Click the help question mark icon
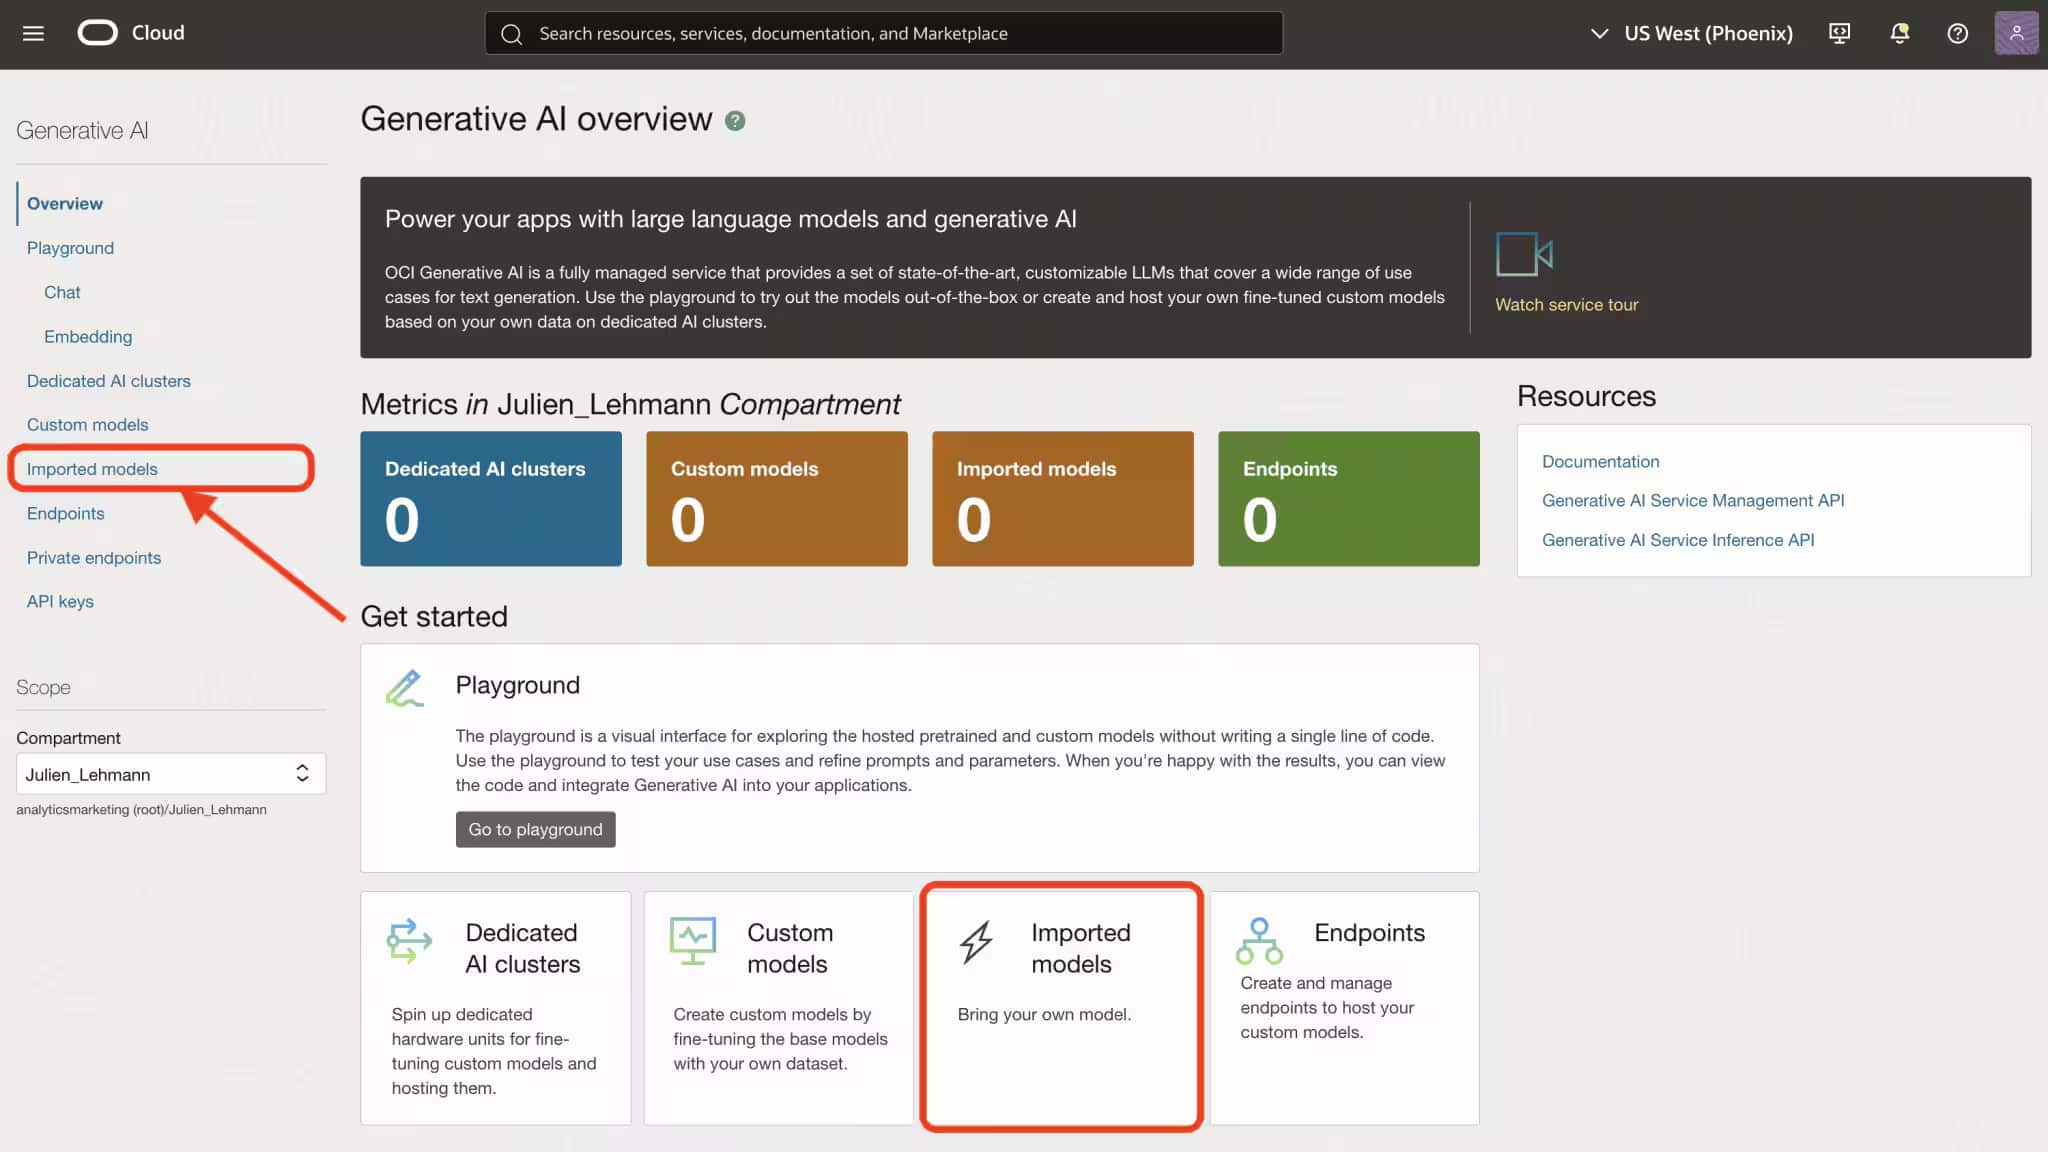This screenshot has height=1152, width=2048. pos(1957,33)
